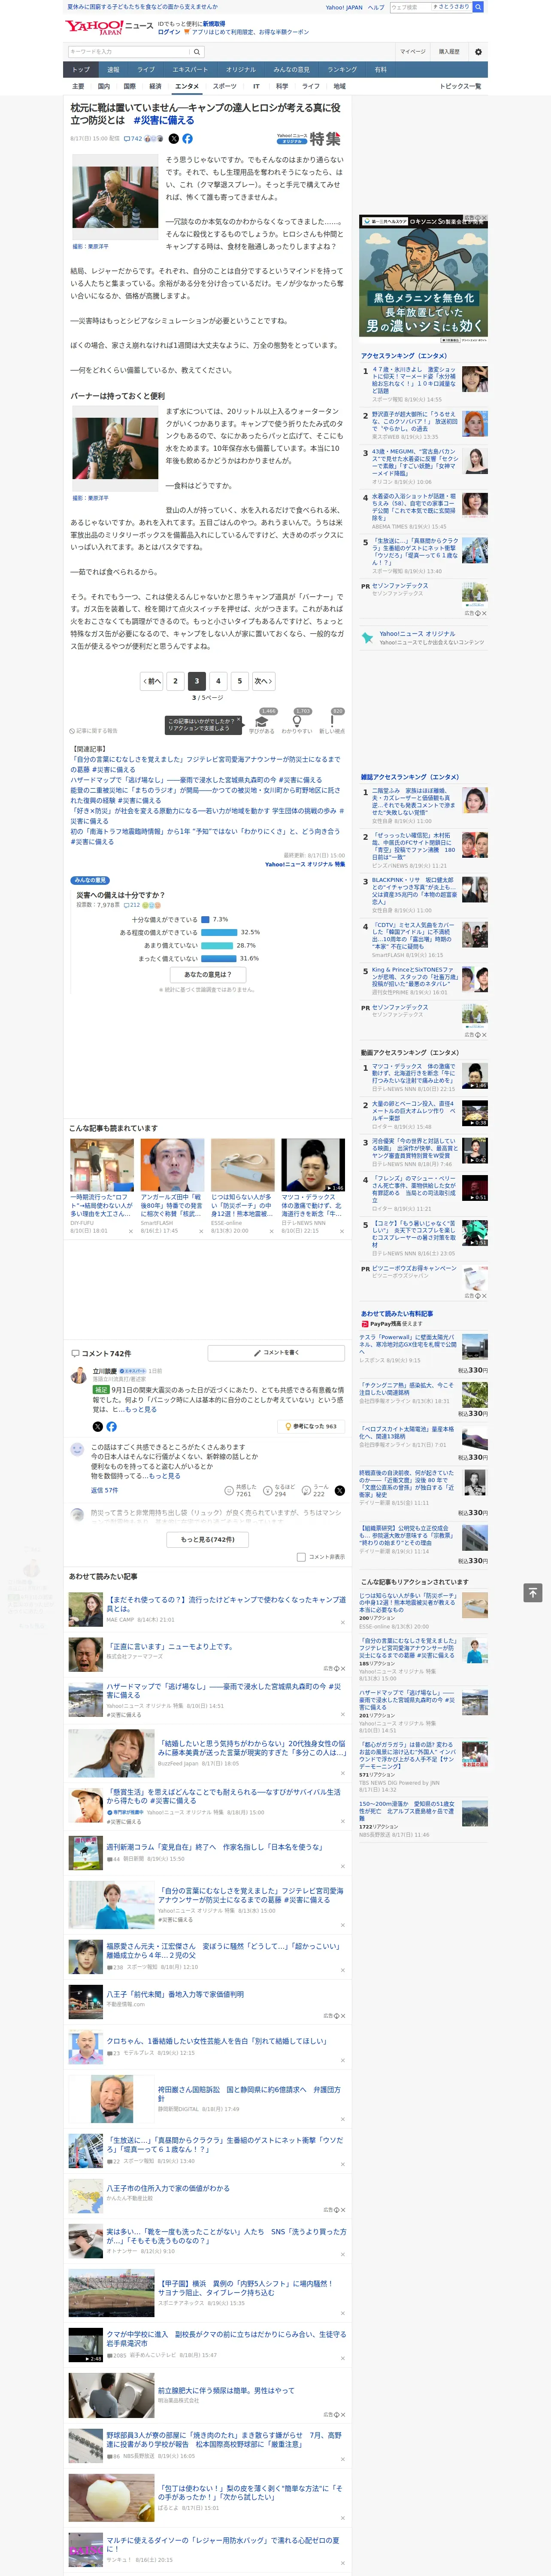
Task: Open アンガールズ田中 recommended article card
Action: click(172, 1187)
